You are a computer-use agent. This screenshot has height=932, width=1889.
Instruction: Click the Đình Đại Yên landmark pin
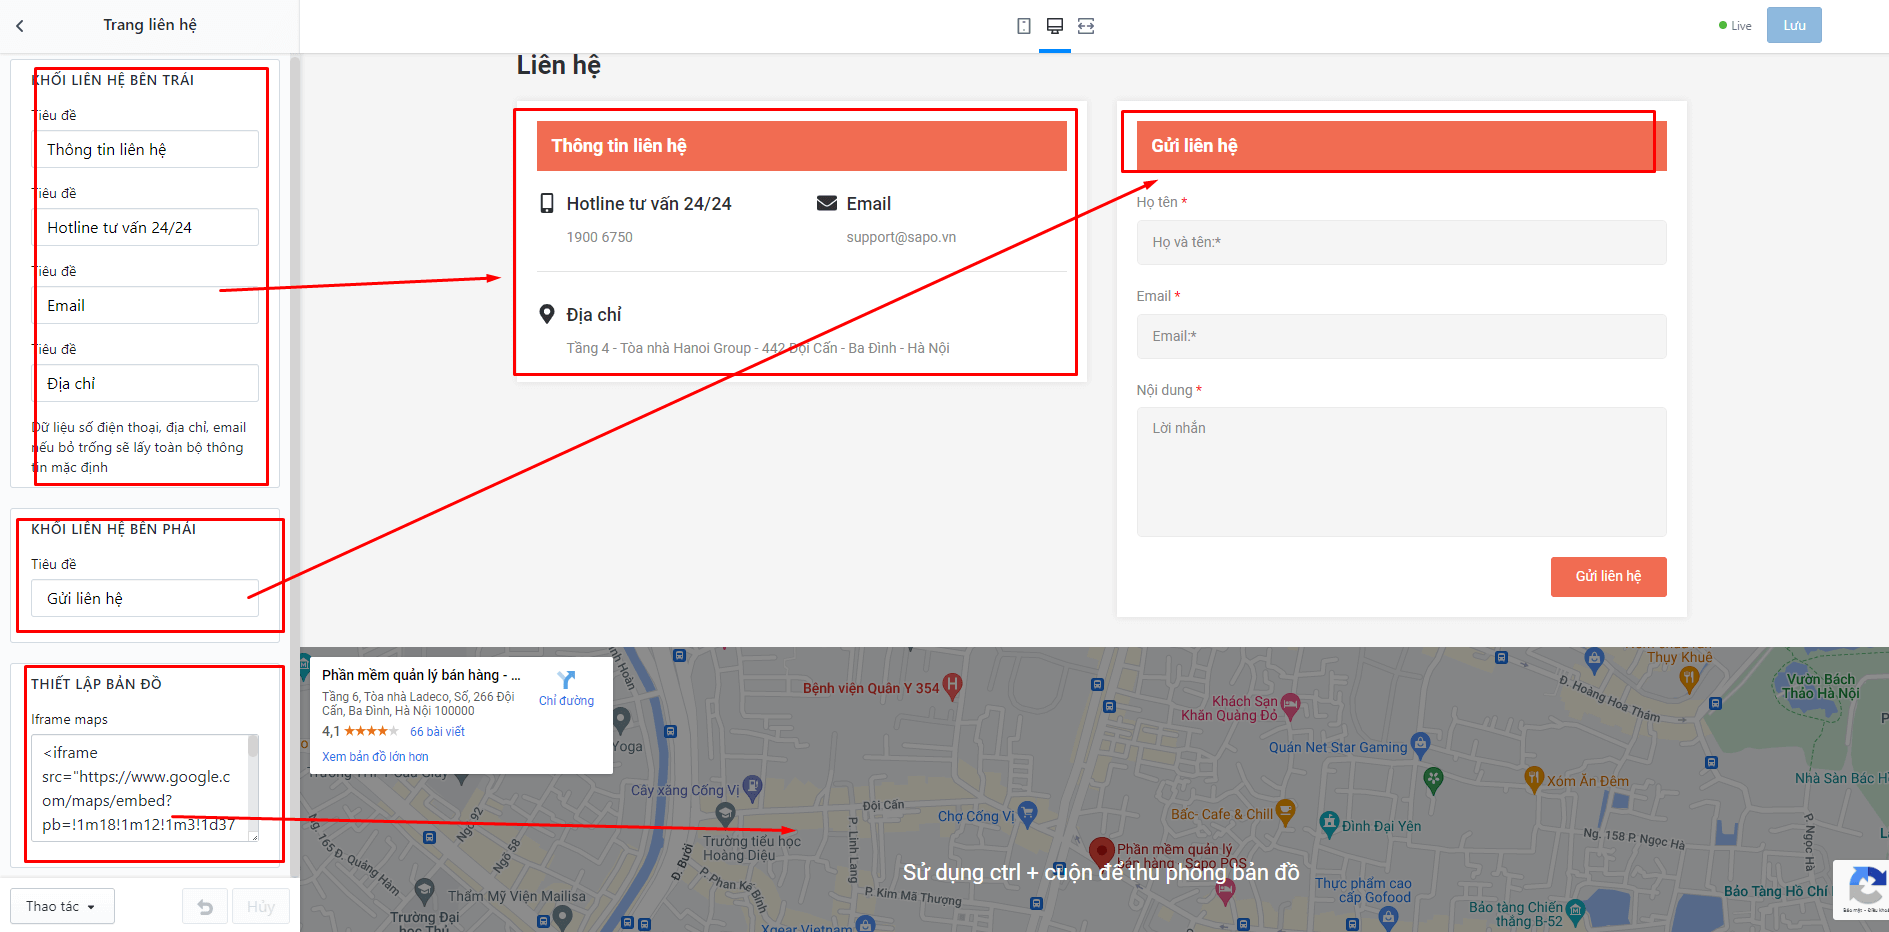click(1329, 824)
